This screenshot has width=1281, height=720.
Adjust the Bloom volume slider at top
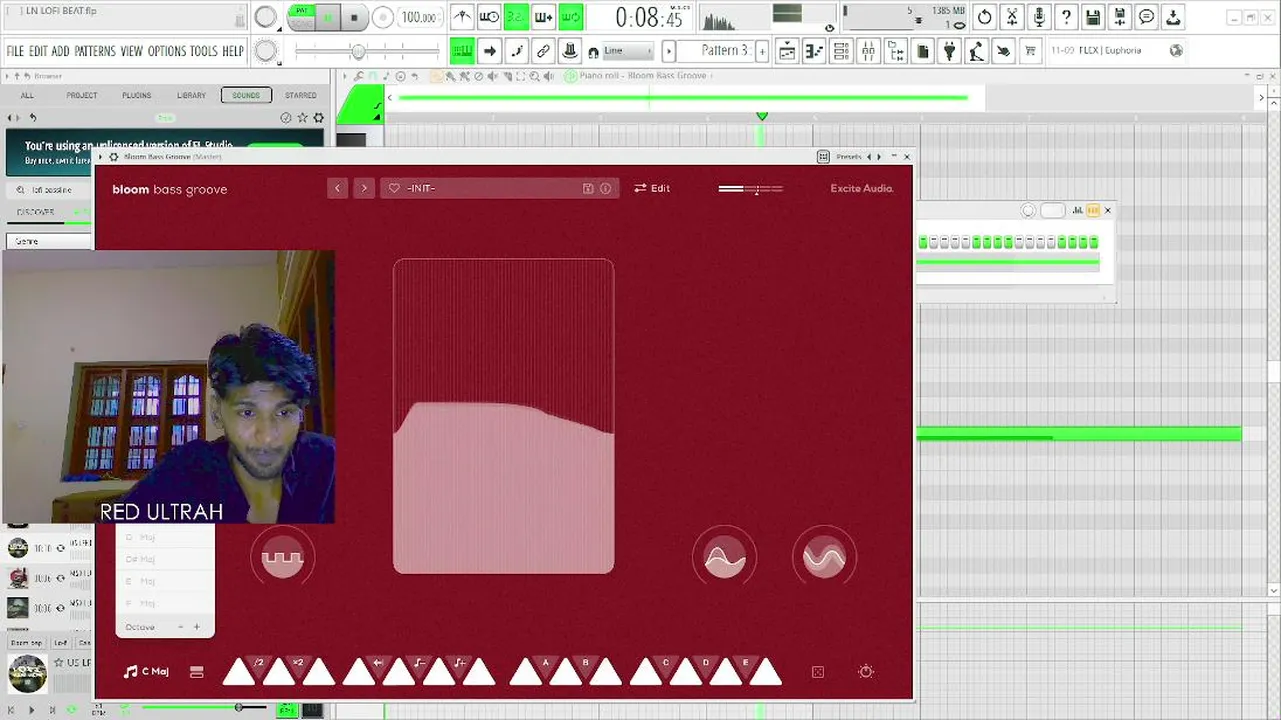[x=750, y=188]
